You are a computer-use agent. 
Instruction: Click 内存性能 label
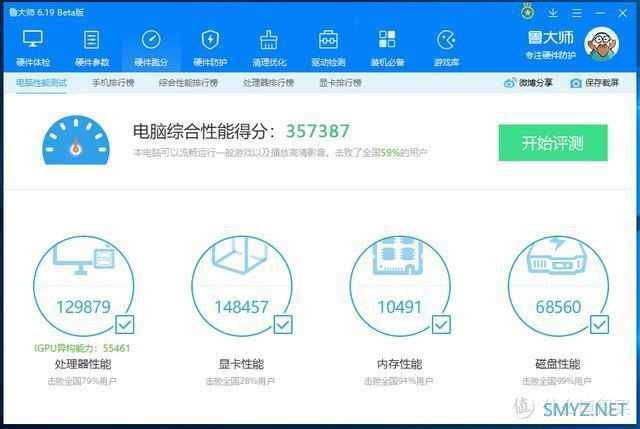[x=400, y=364]
